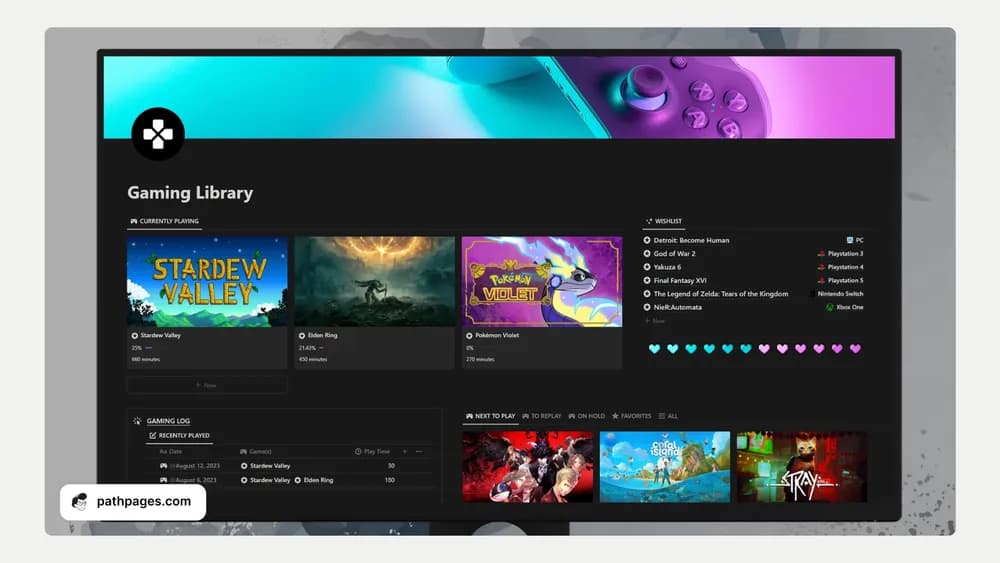The image size is (1000, 563).
Task: Click the gamepad icon on Currently Playing tab
Action: 134,221
